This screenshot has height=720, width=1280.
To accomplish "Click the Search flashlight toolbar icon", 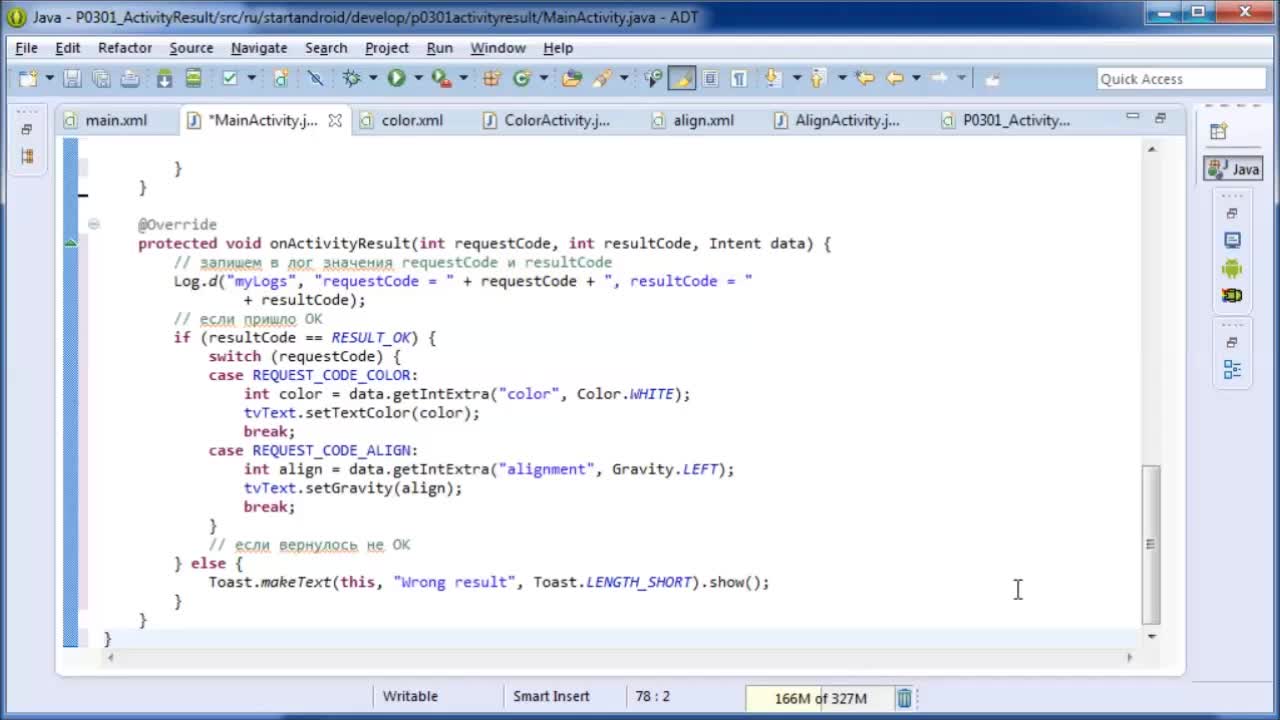I will (602, 78).
